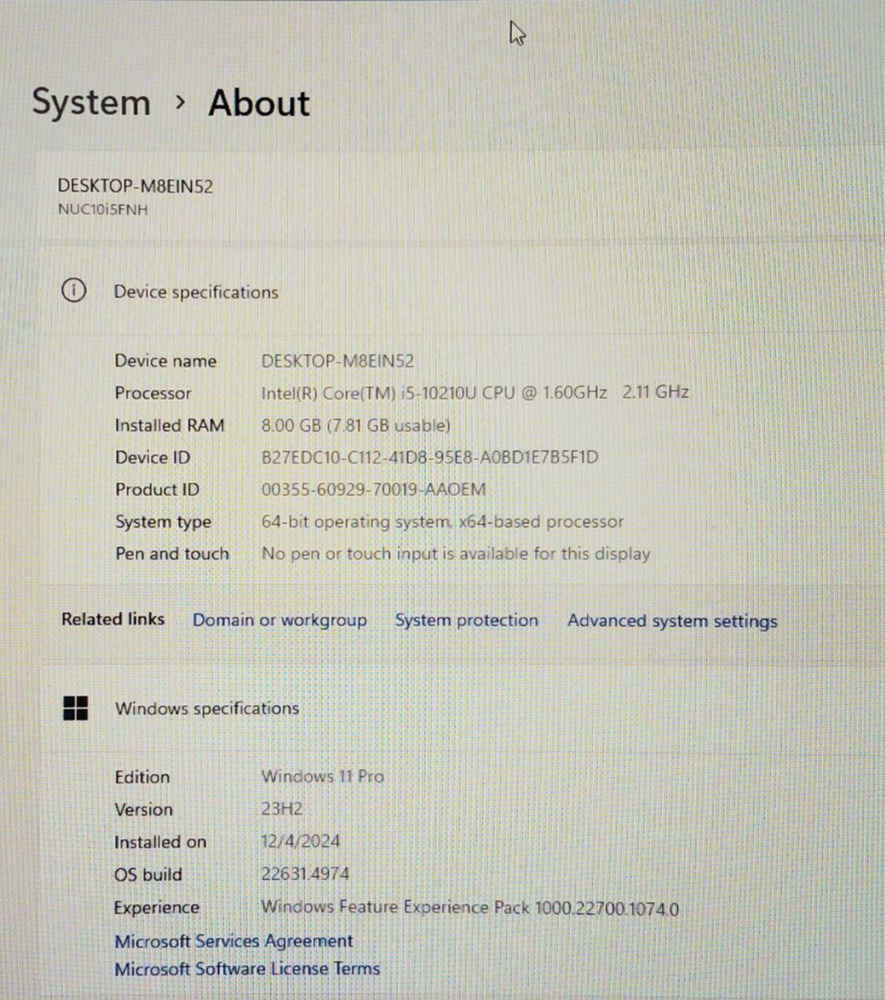Image resolution: width=885 pixels, height=1000 pixels.
Task: Select the Processor value Intel Core i5-10210U
Action: (475, 392)
